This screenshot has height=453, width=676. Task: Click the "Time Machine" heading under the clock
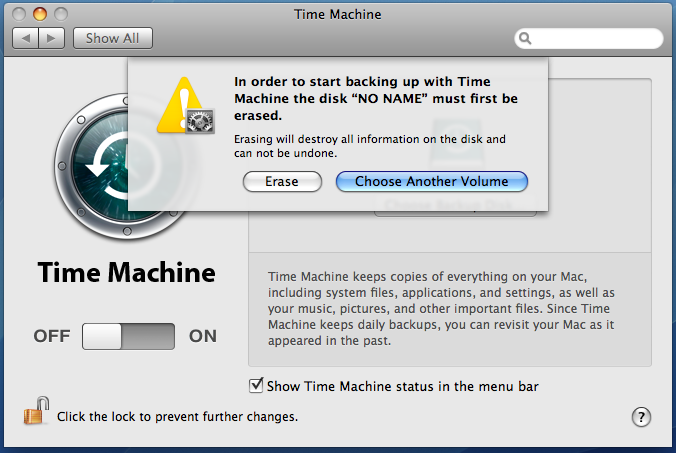pos(126,272)
